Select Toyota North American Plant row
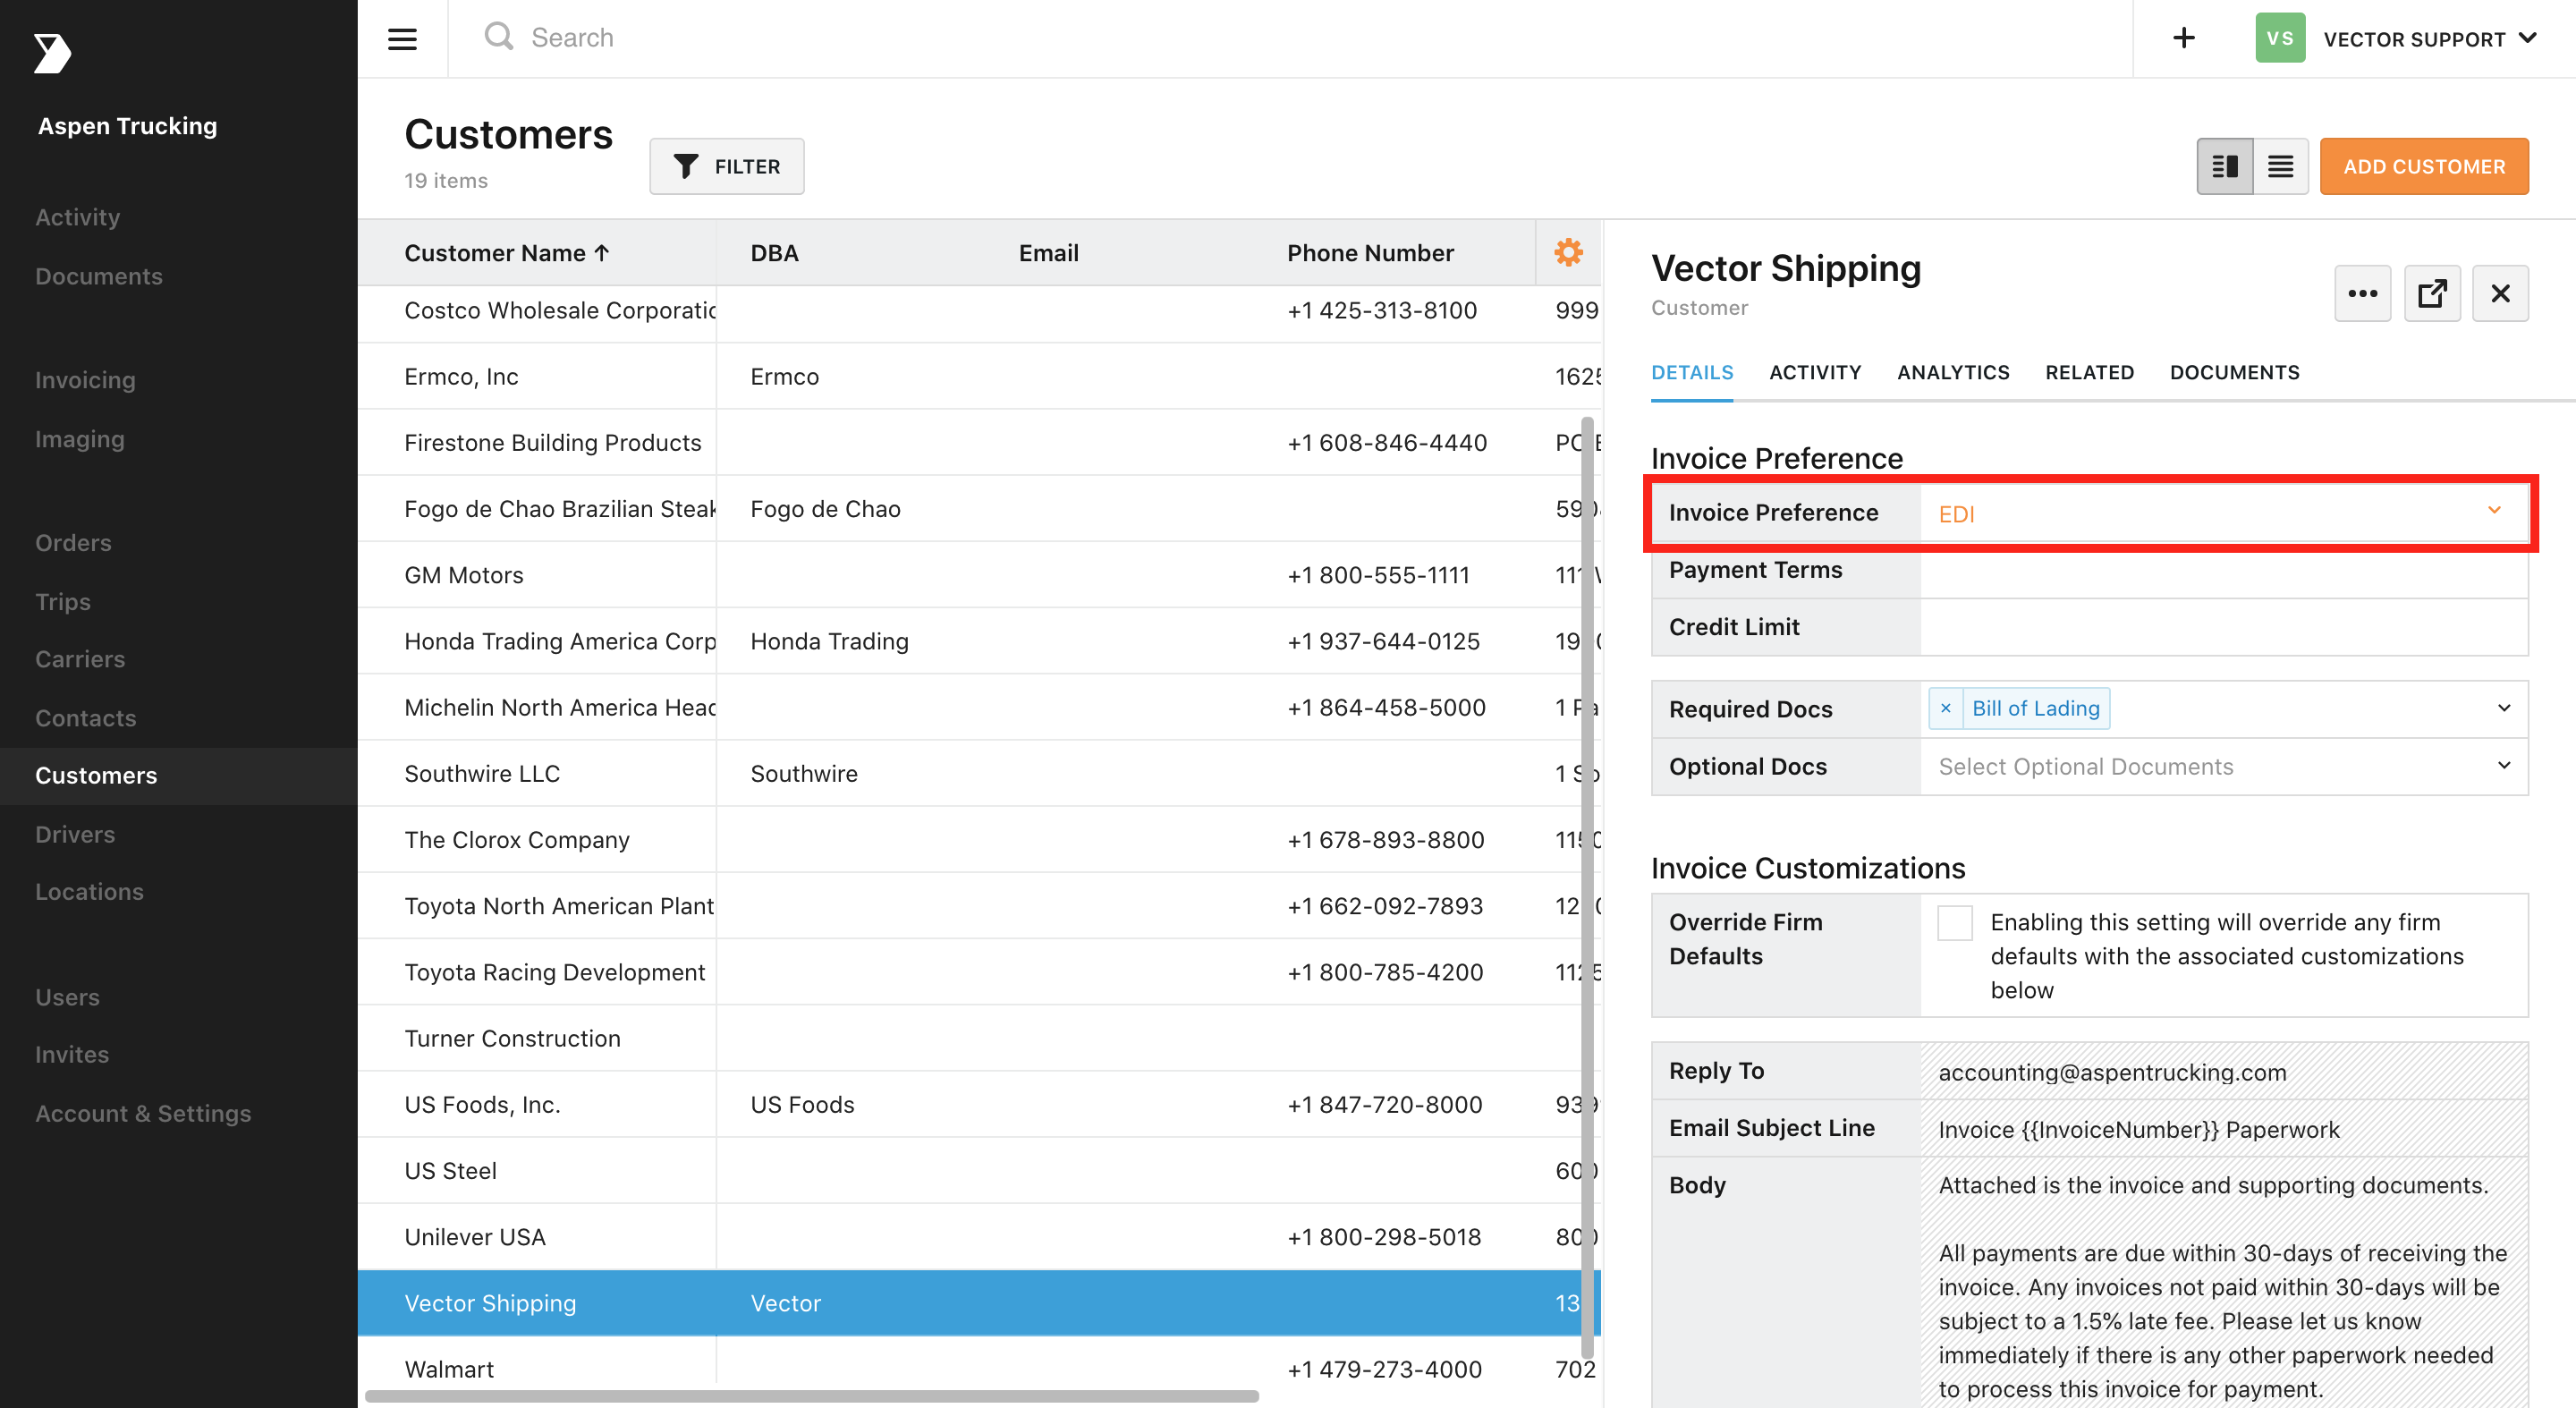 [980, 906]
